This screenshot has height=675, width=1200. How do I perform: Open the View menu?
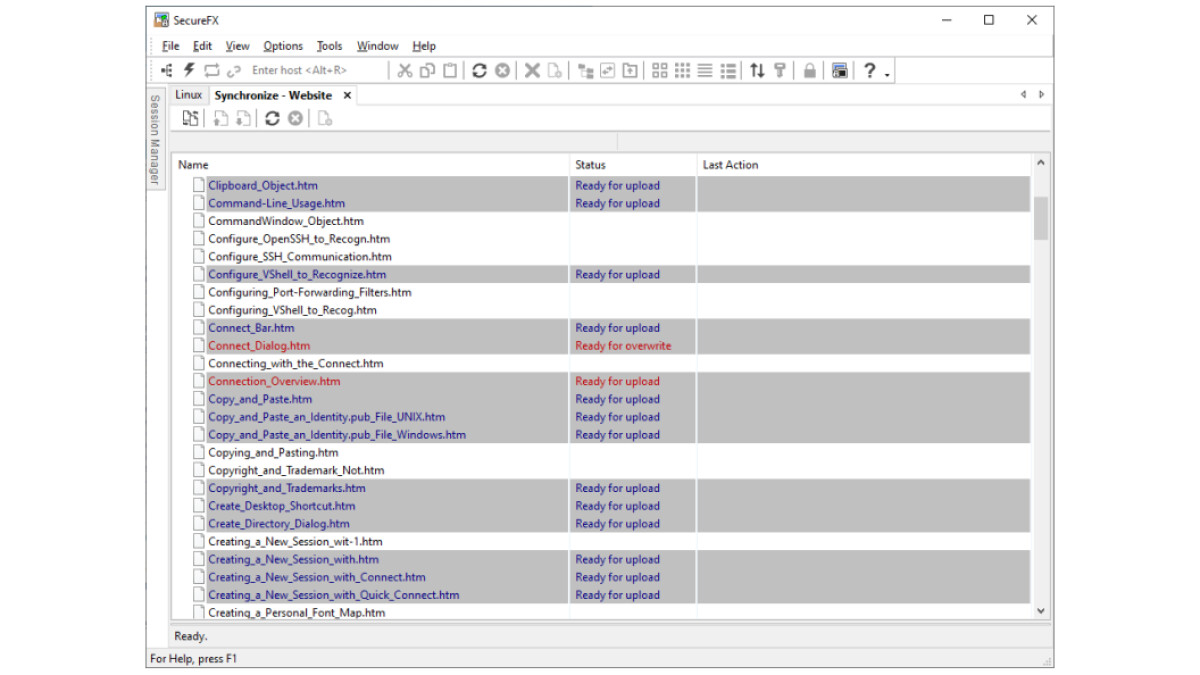point(238,46)
